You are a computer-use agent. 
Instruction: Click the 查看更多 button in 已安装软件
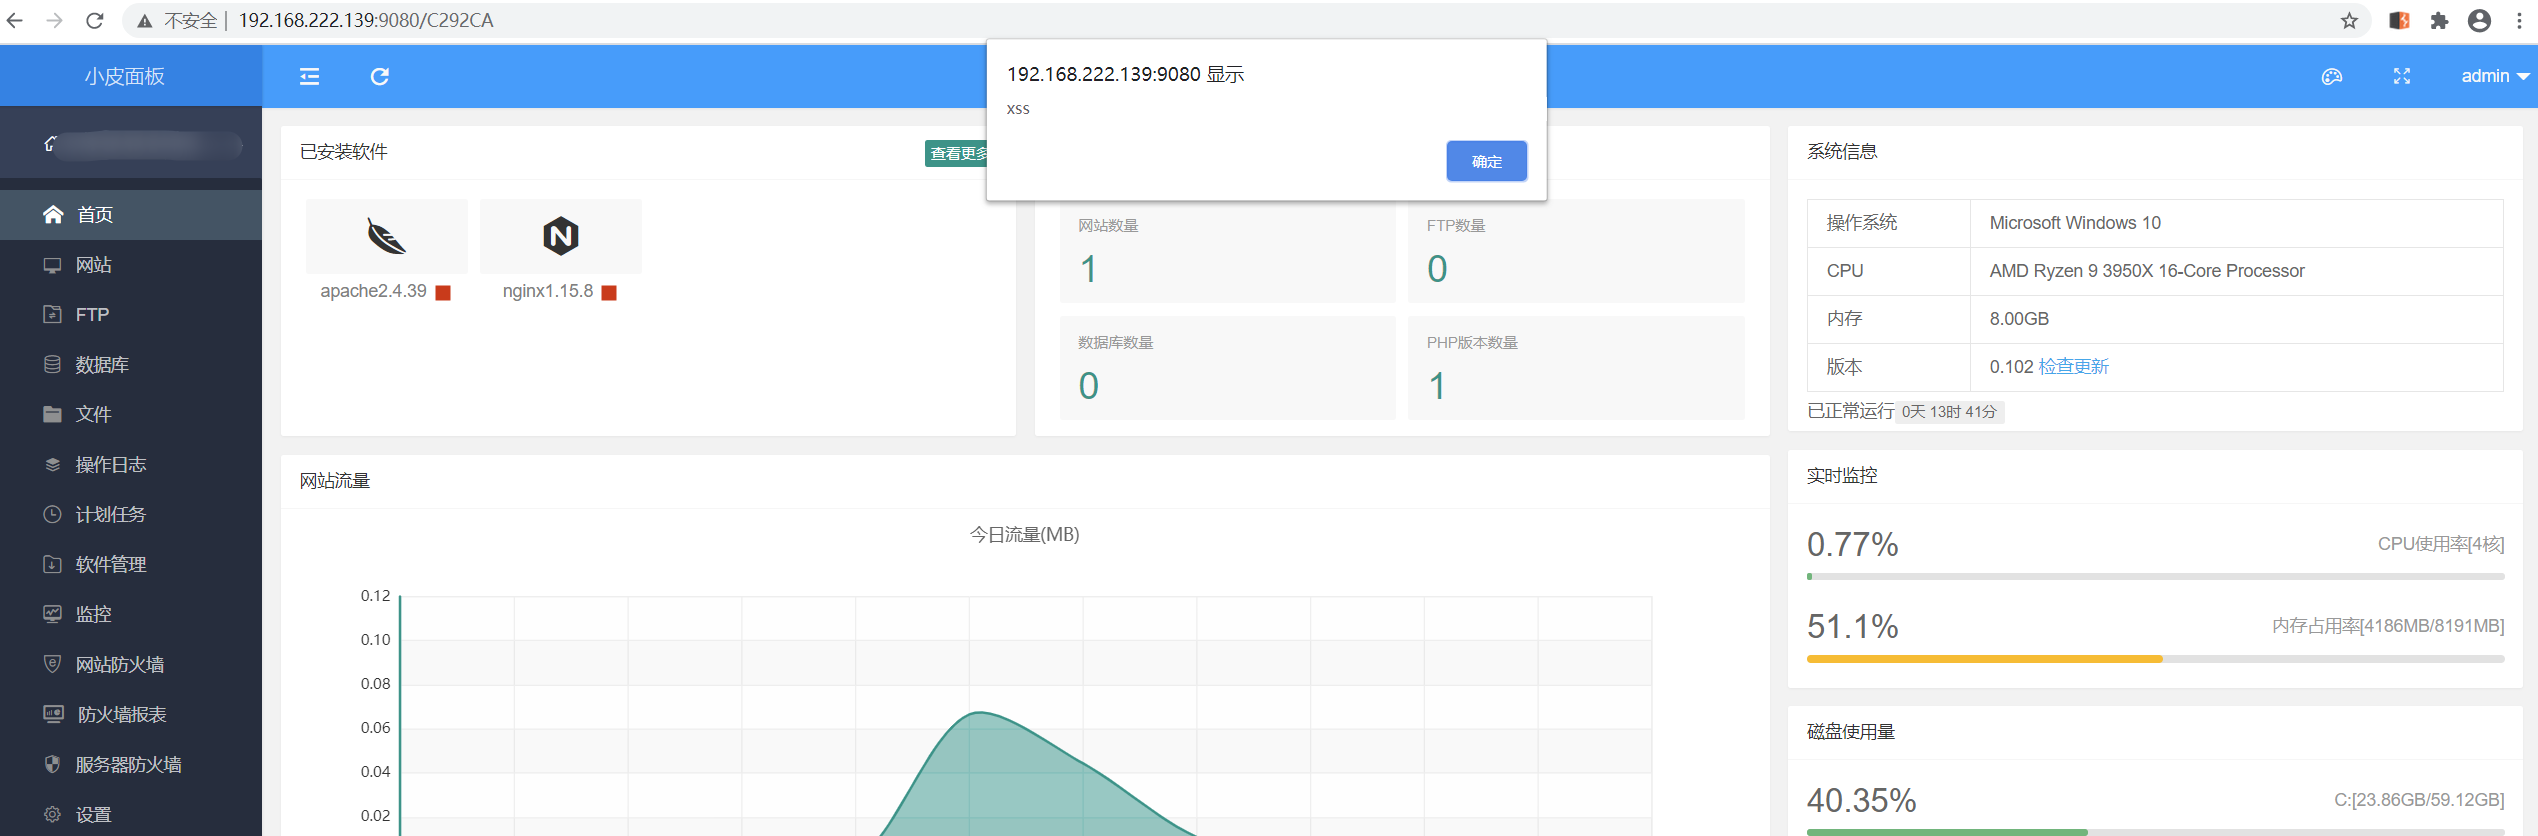click(x=957, y=153)
